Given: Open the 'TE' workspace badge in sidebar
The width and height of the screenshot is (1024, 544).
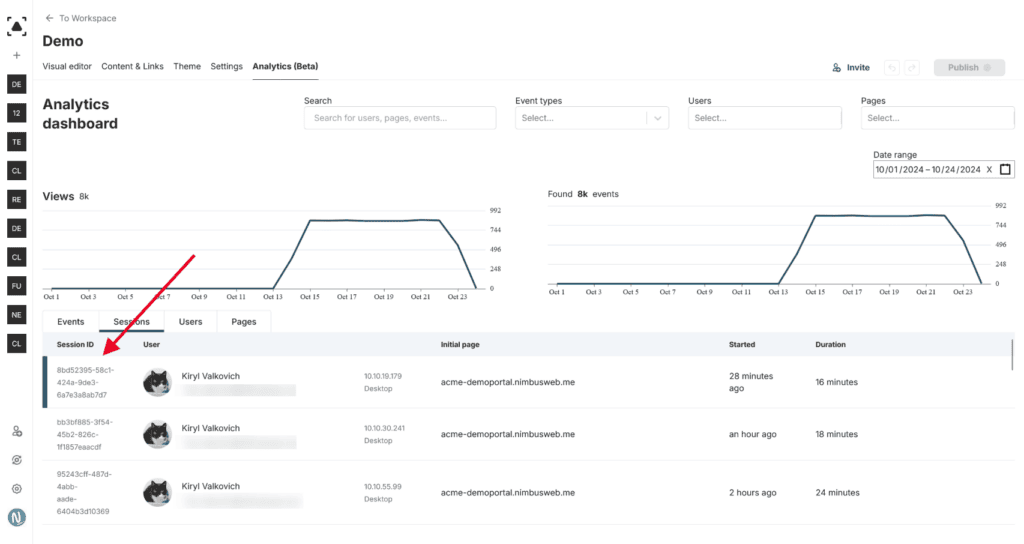Looking at the screenshot, I should [17, 142].
